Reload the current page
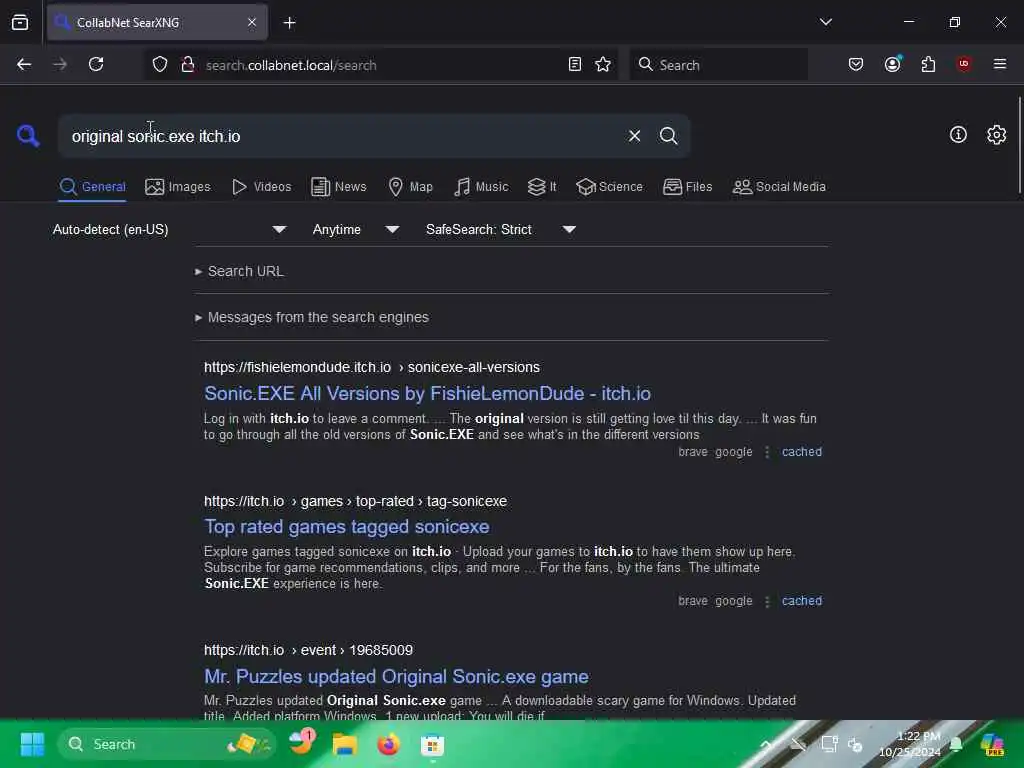The width and height of the screenshot is (1024, 768). coord(96,65)
